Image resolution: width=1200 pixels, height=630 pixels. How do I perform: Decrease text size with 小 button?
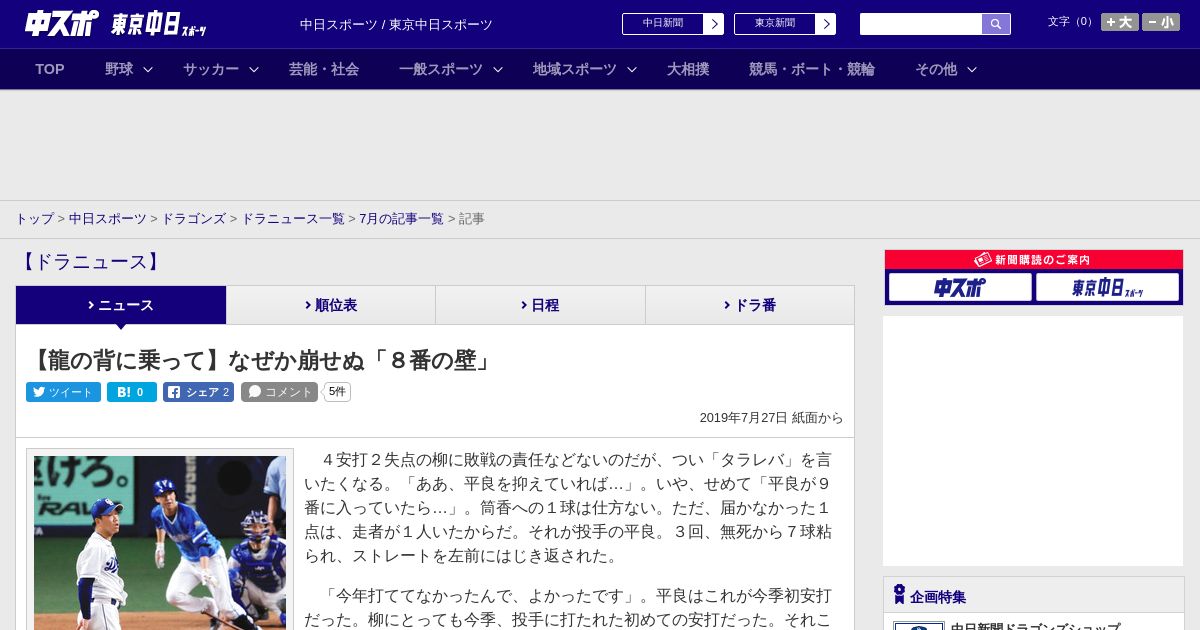pyautogui.click(x=1161, y=22)
